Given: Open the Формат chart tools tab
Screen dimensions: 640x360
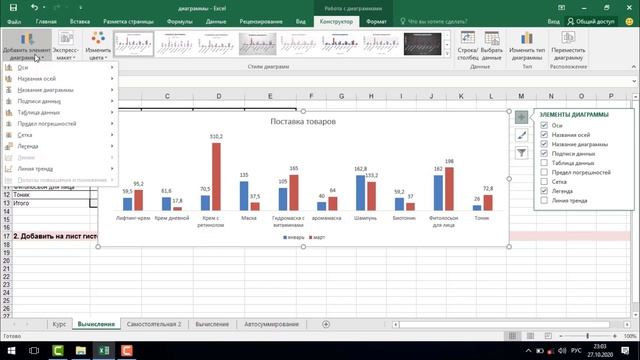Looking at the screenshot, I should [376, 21].
